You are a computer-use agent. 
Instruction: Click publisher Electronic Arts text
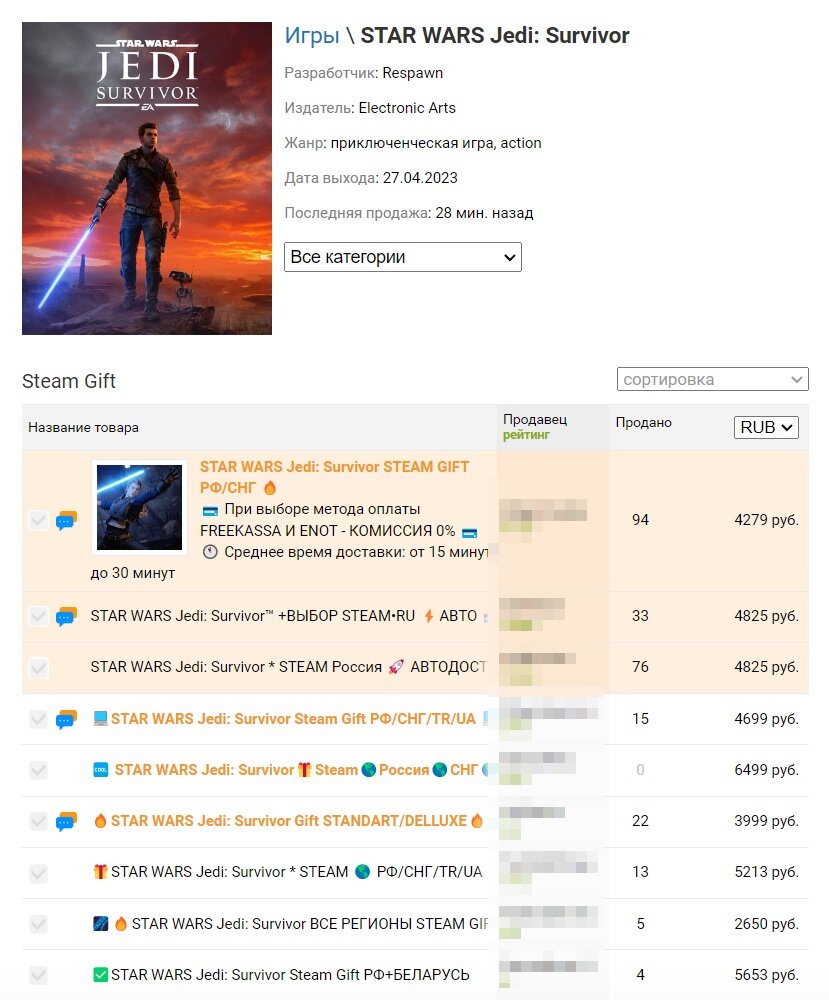(407, 108)
